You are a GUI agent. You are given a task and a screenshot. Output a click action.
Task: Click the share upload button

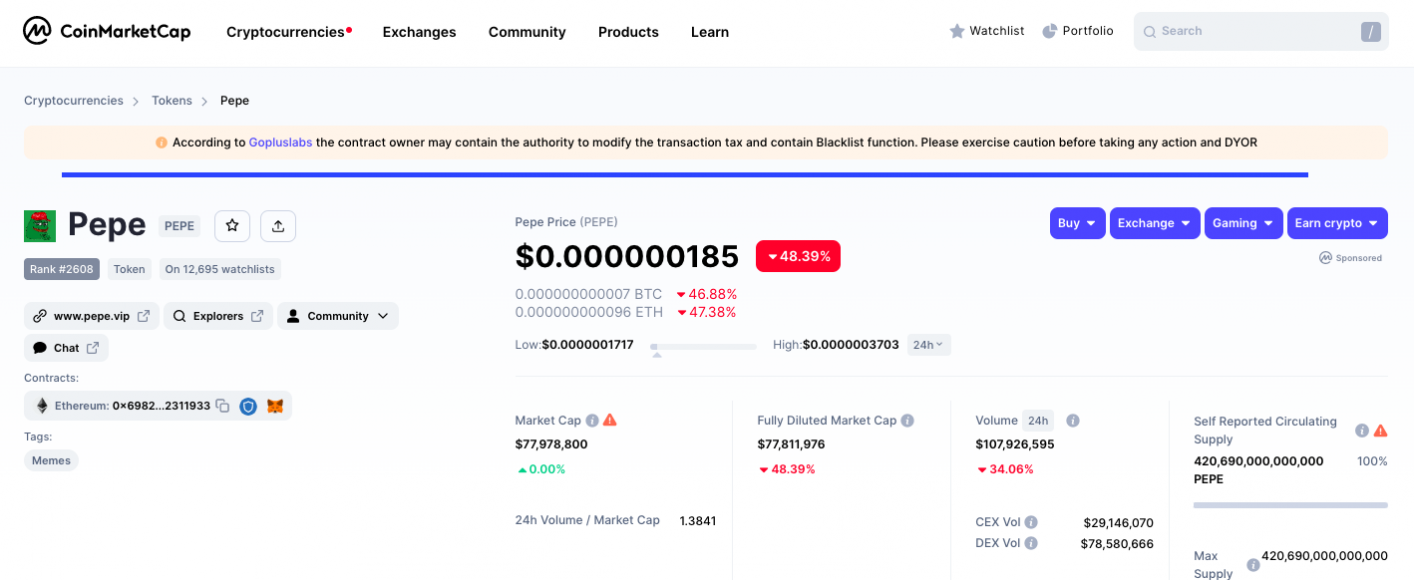tap(278, 226)
